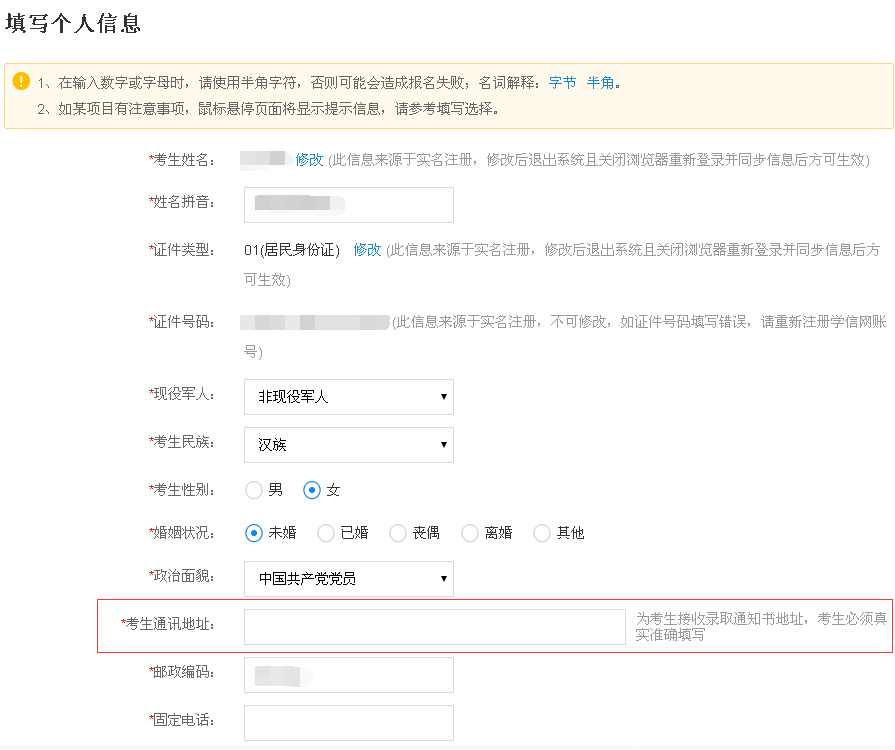Open the 字节 term explanation link
The image size is (895, 750).
[562, 83]
